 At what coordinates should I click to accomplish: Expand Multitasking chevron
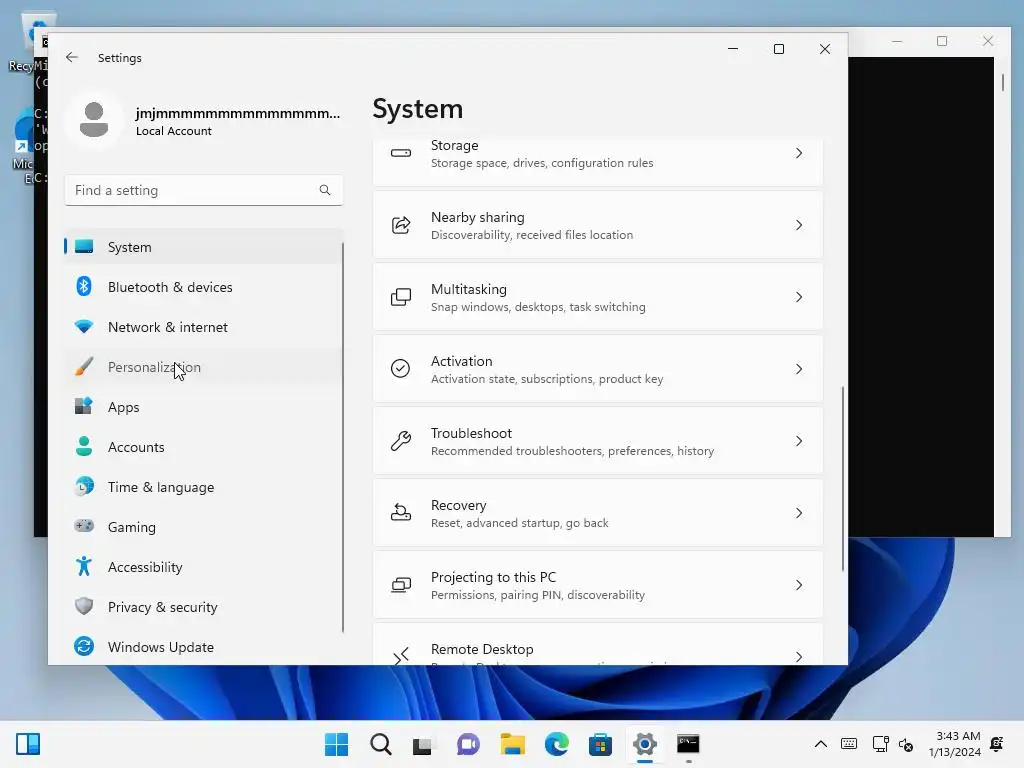pos(799,297)
